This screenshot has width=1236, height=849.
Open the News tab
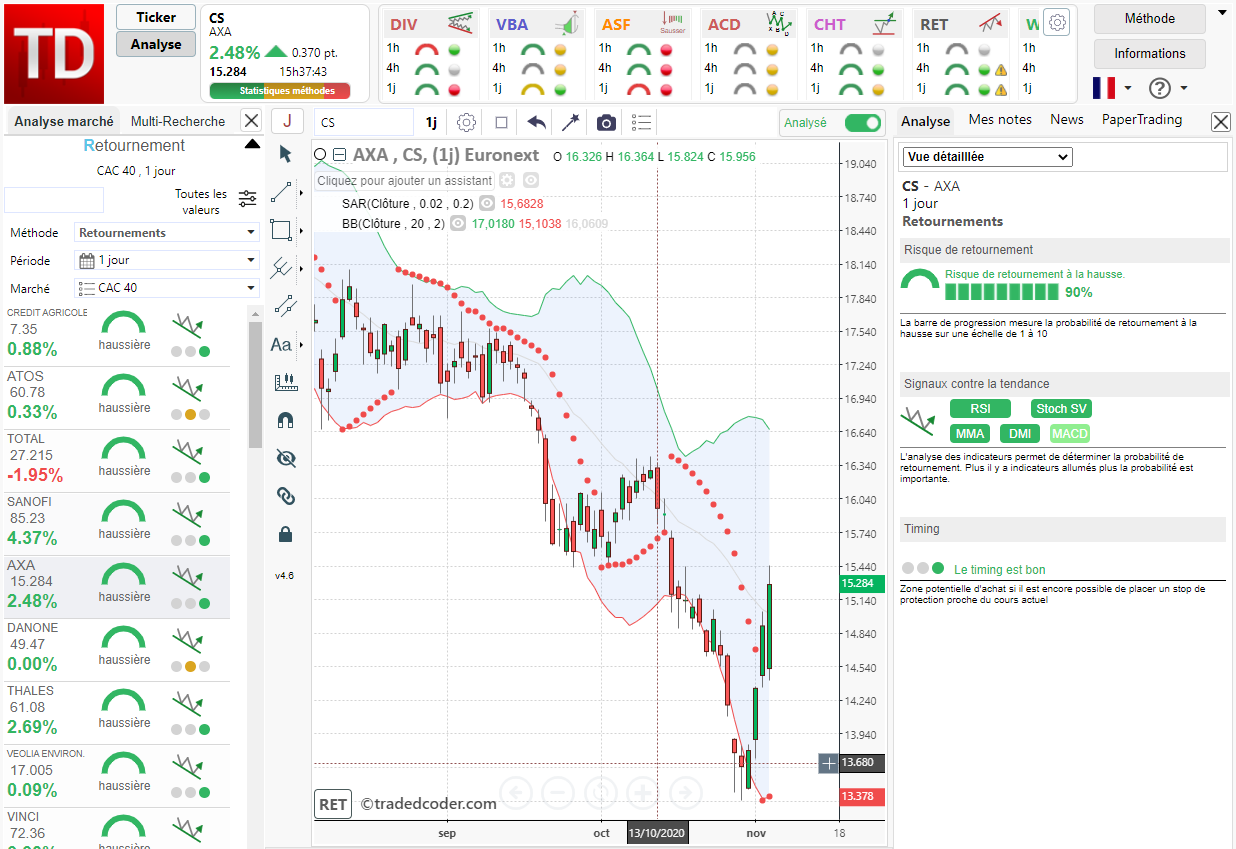(x=1067, y=119)
